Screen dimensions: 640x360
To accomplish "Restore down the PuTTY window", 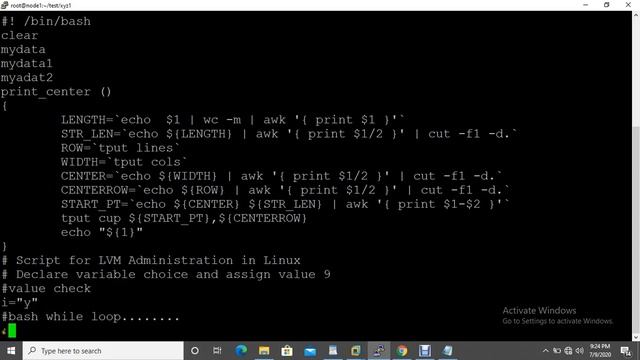I will point(607,5).
